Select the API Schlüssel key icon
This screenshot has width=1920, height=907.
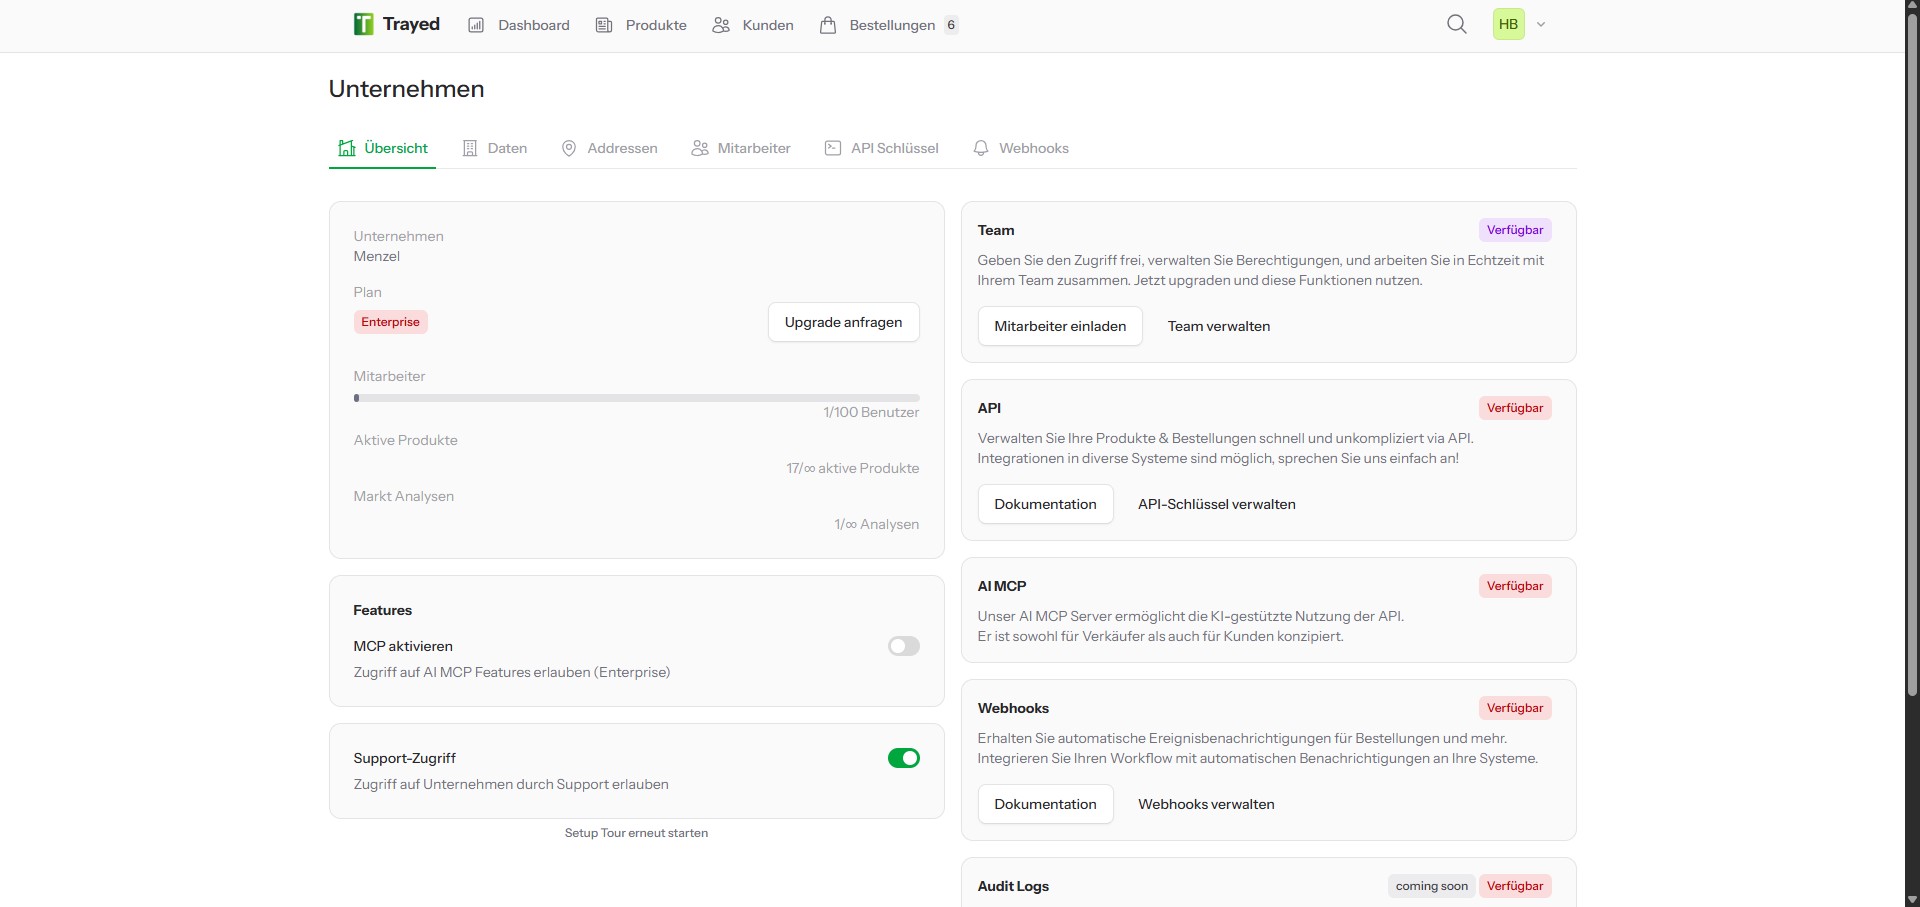click(x=832, y=147)
